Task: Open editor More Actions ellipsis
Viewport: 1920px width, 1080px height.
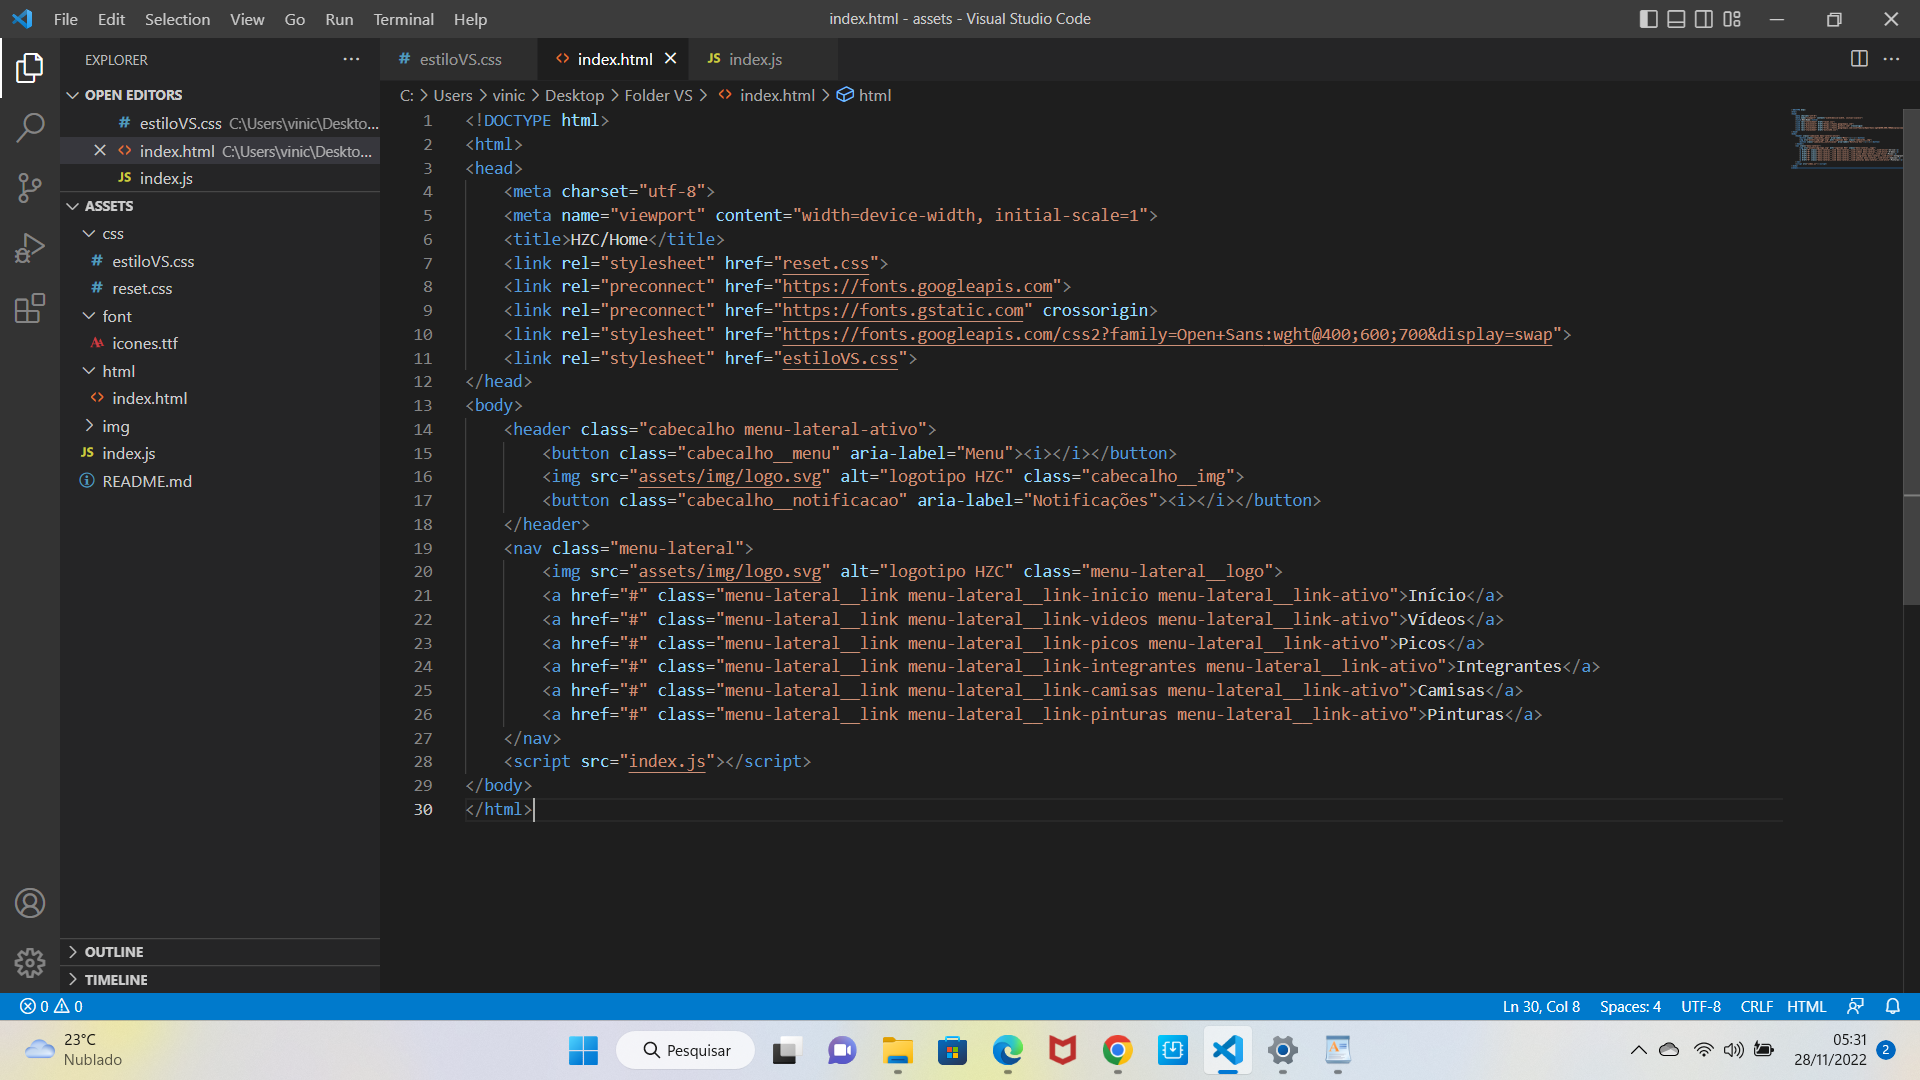Action: 1891,59
